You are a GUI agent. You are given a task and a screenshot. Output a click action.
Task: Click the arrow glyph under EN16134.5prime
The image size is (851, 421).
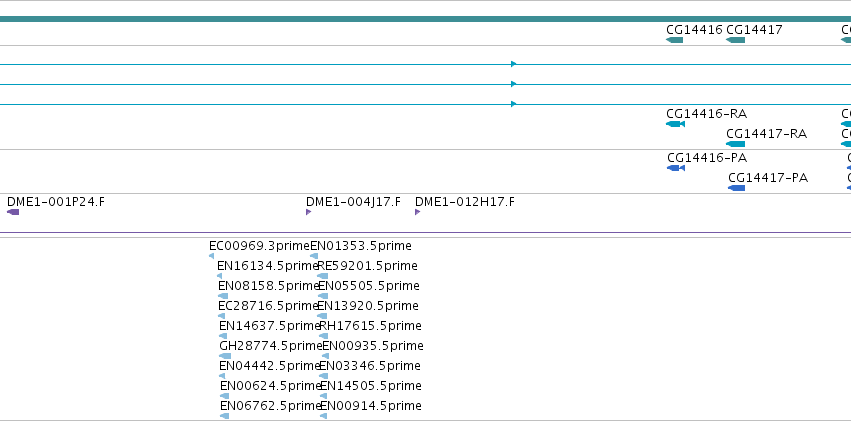(219, 276)
